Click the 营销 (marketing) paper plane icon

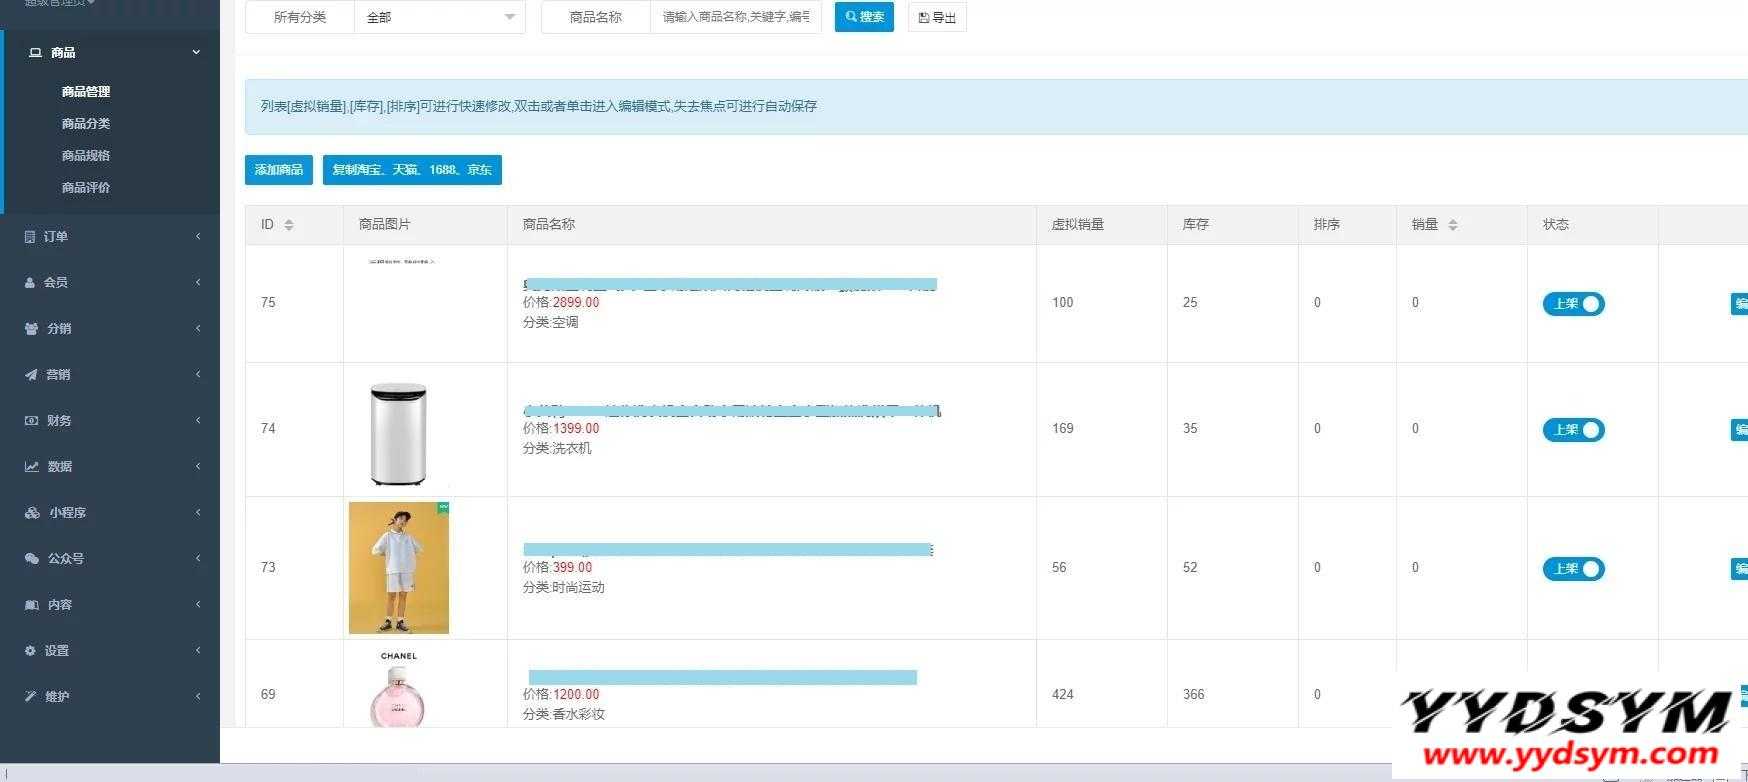click(x=31, y=375)
